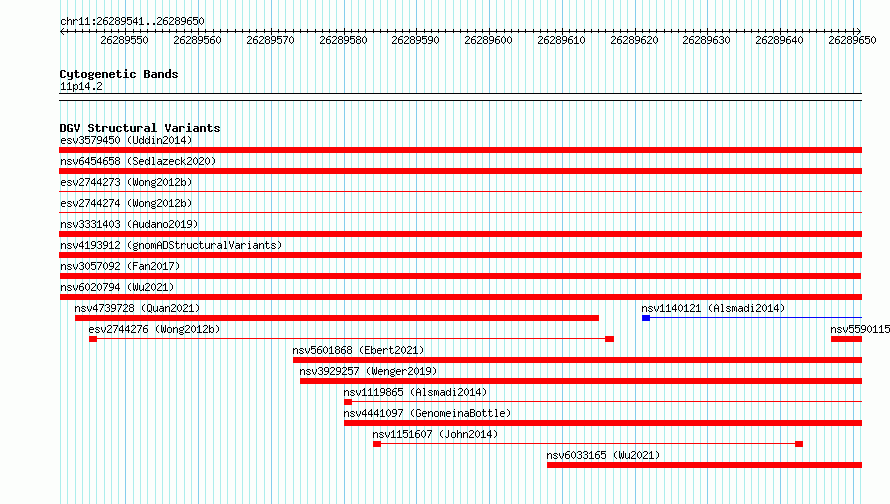Click ruler position 26289590

415,40
